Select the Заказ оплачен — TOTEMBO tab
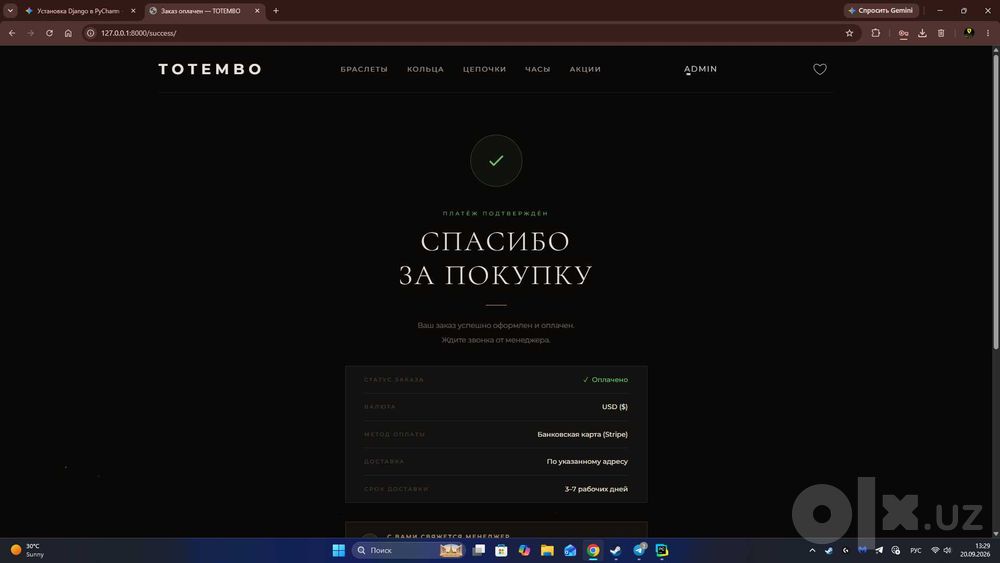 tap(200, 11)
